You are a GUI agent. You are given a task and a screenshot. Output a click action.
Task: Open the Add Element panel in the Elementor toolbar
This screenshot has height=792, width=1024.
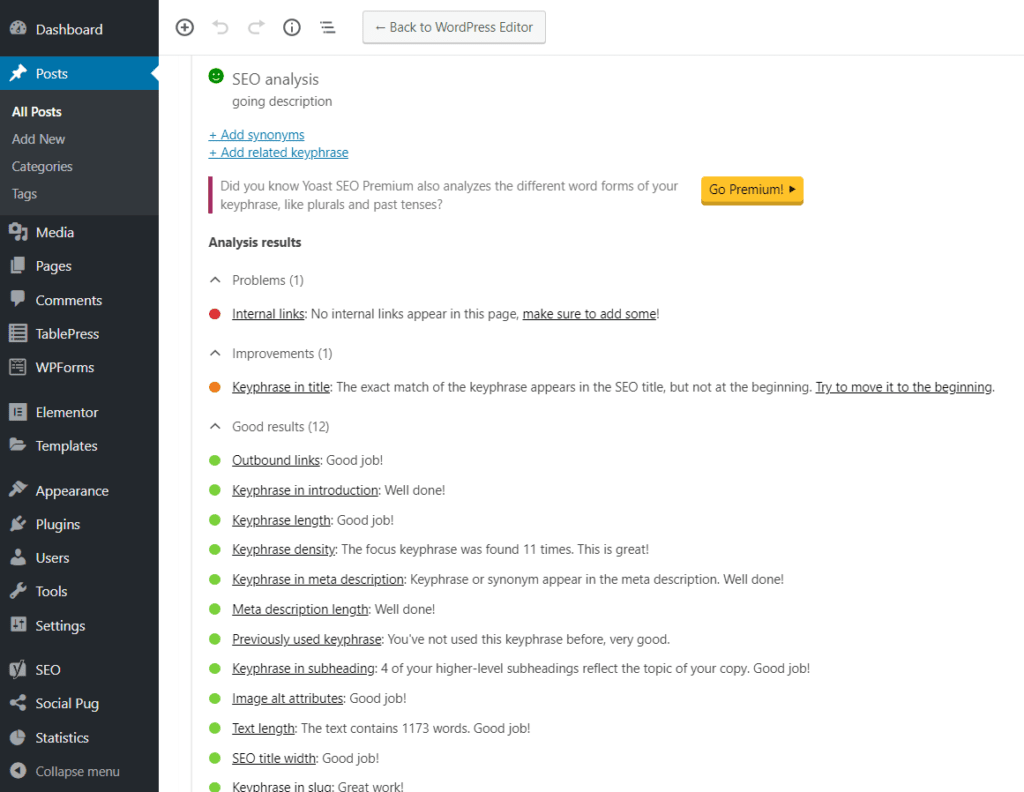pos(184,27)
